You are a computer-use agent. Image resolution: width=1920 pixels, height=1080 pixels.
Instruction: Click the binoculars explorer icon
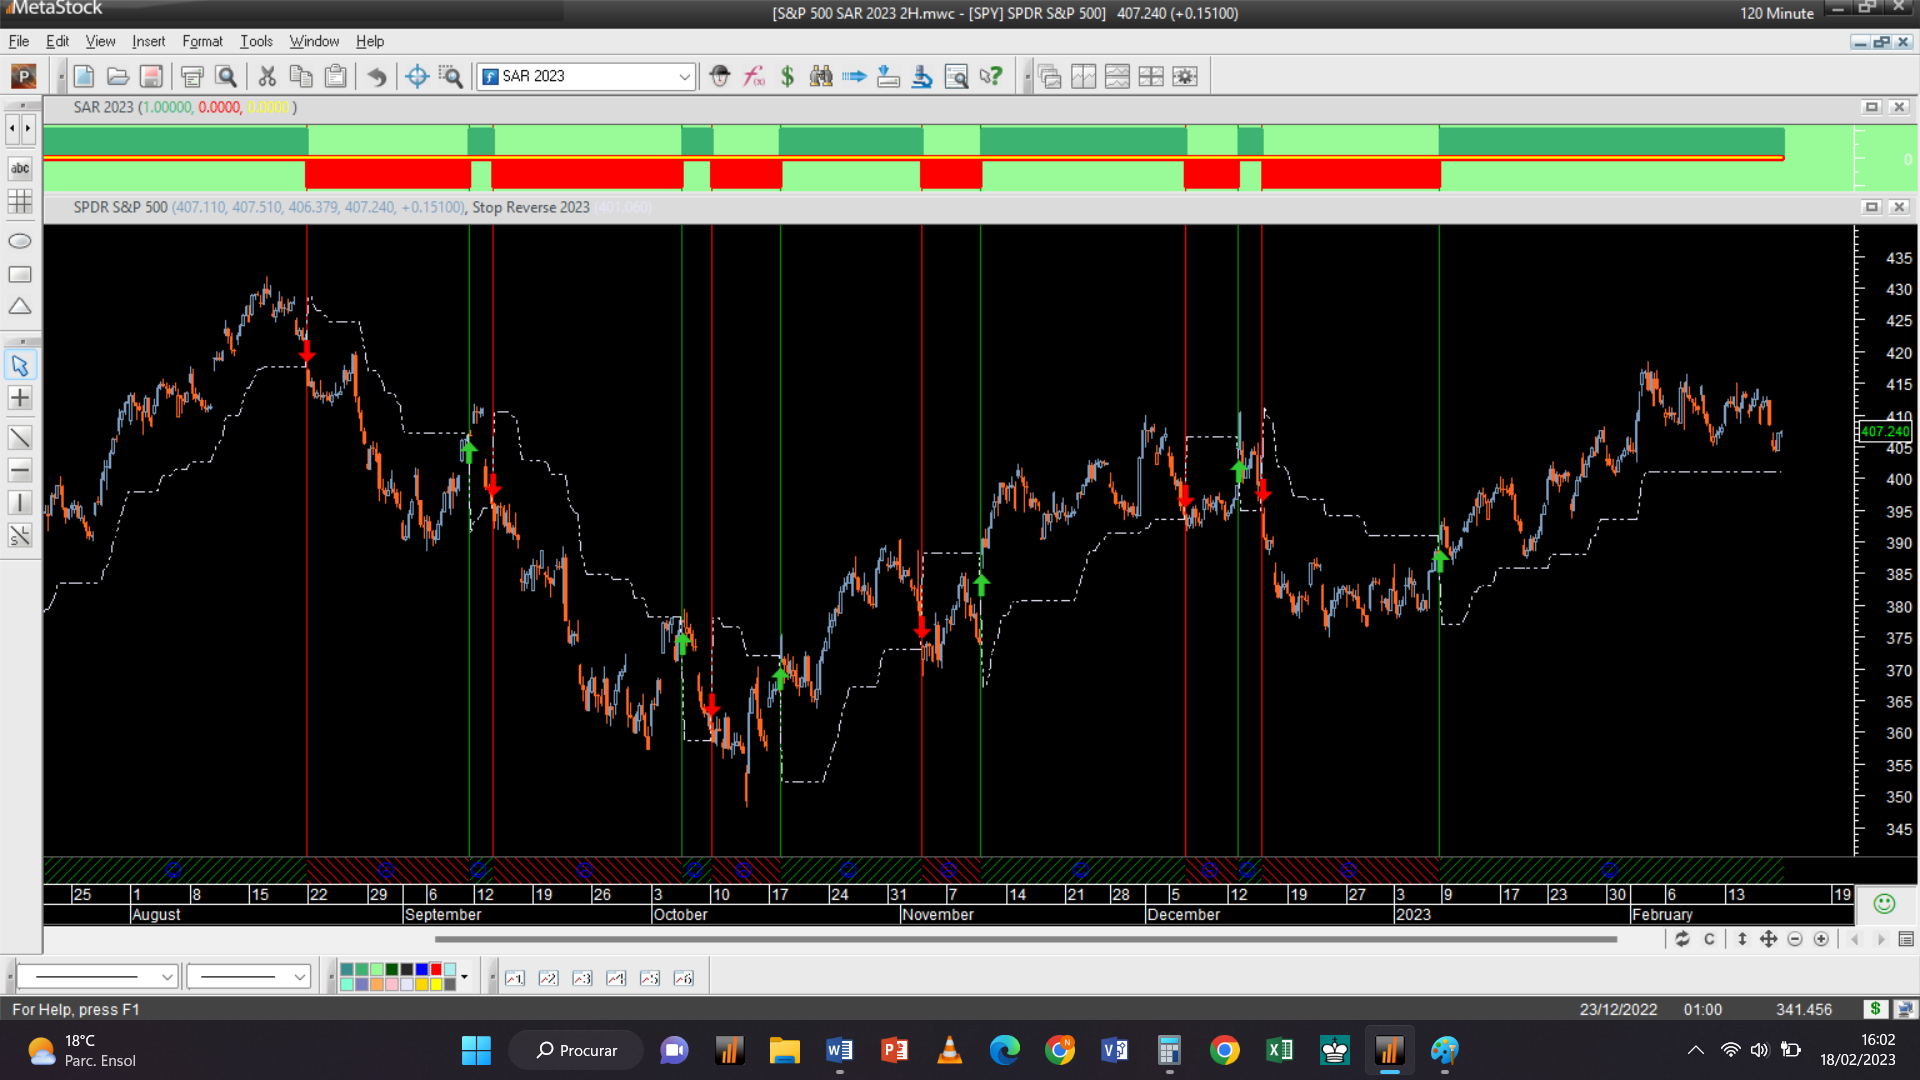tap(821, 76)
